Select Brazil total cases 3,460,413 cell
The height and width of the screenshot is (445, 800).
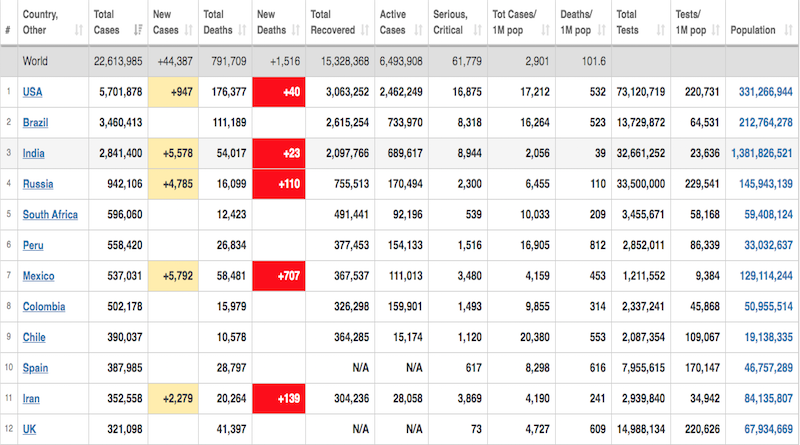118,123
